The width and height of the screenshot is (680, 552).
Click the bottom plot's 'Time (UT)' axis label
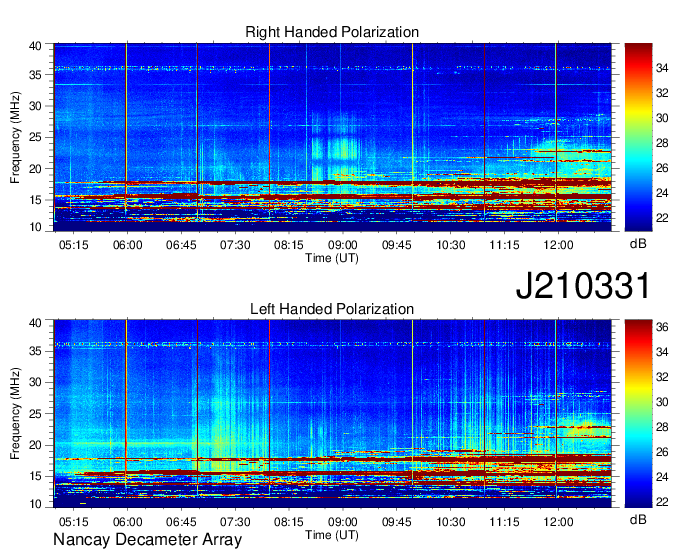332,535
